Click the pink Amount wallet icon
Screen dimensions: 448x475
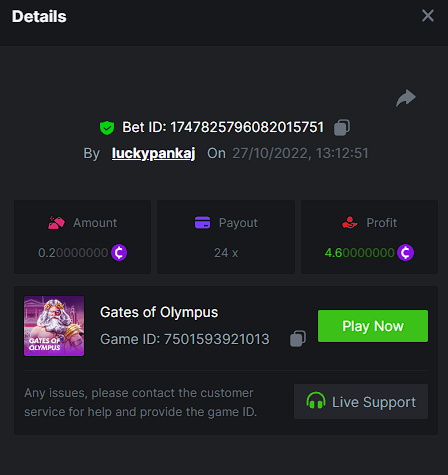[56, 223]
